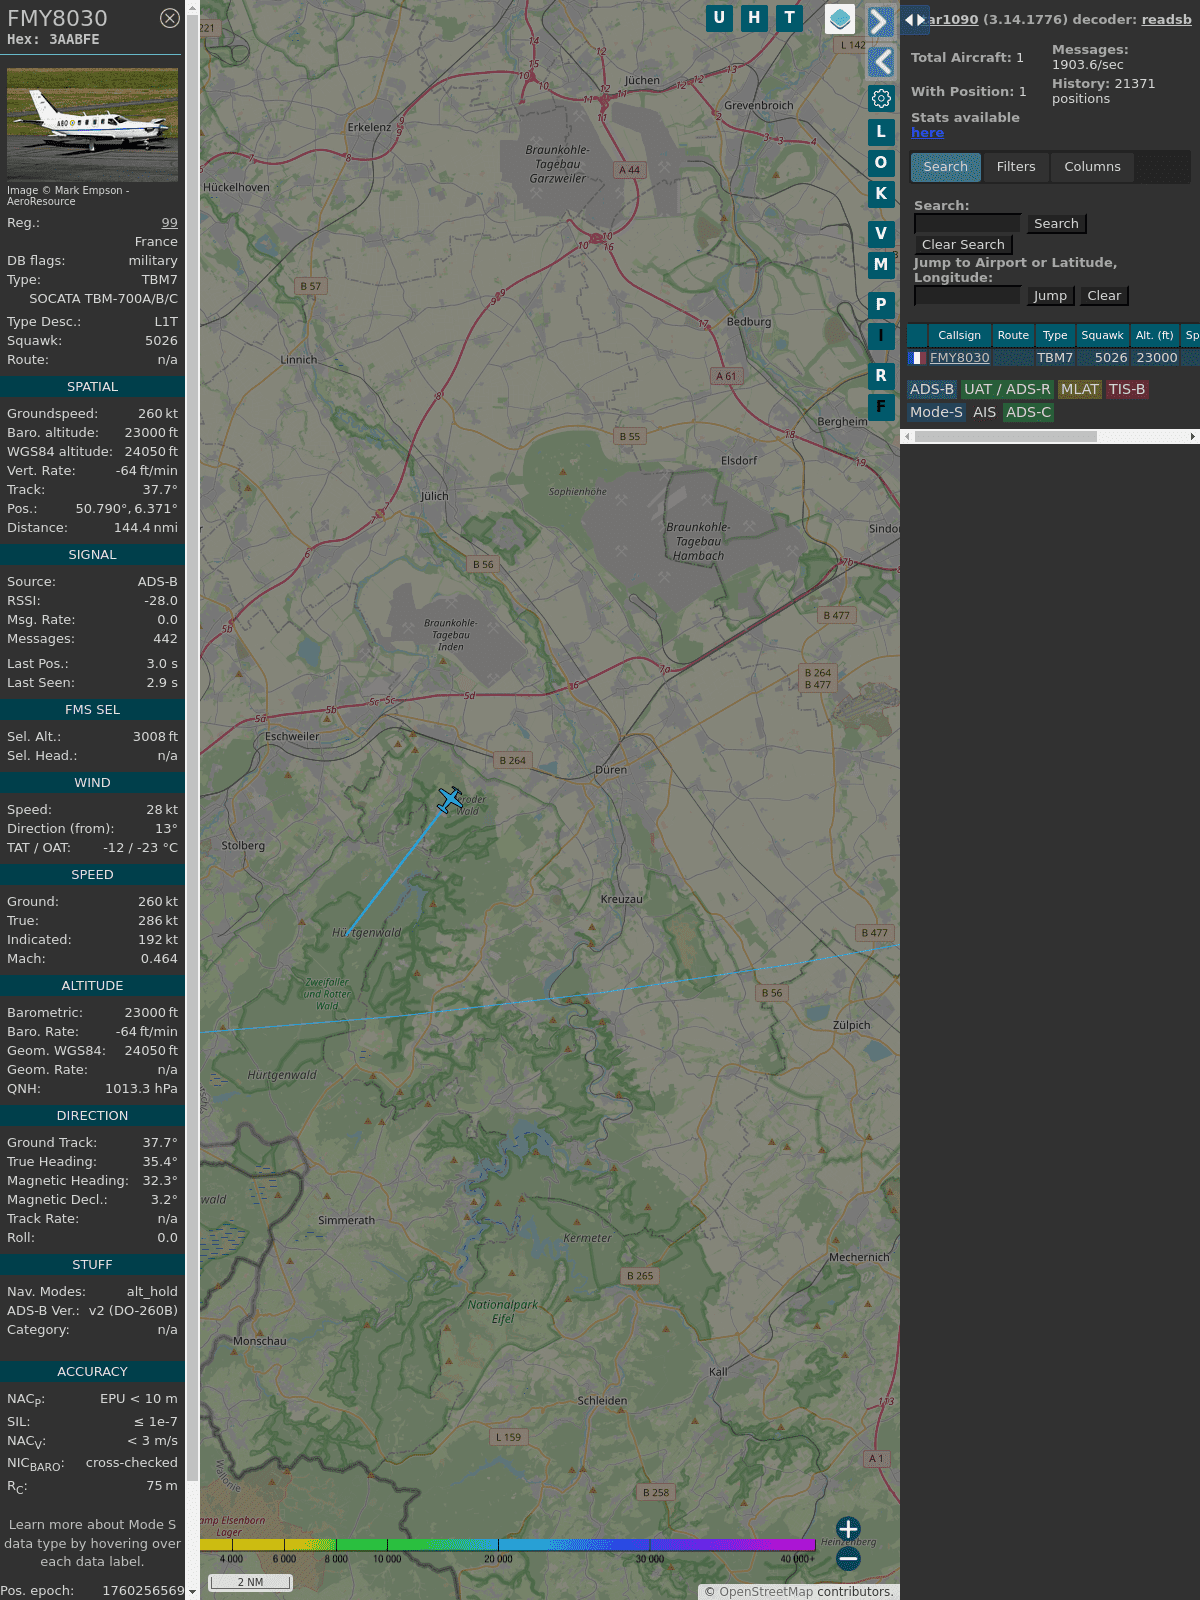Toggle the V map button

pyautogui.click(x=881, y=234)
